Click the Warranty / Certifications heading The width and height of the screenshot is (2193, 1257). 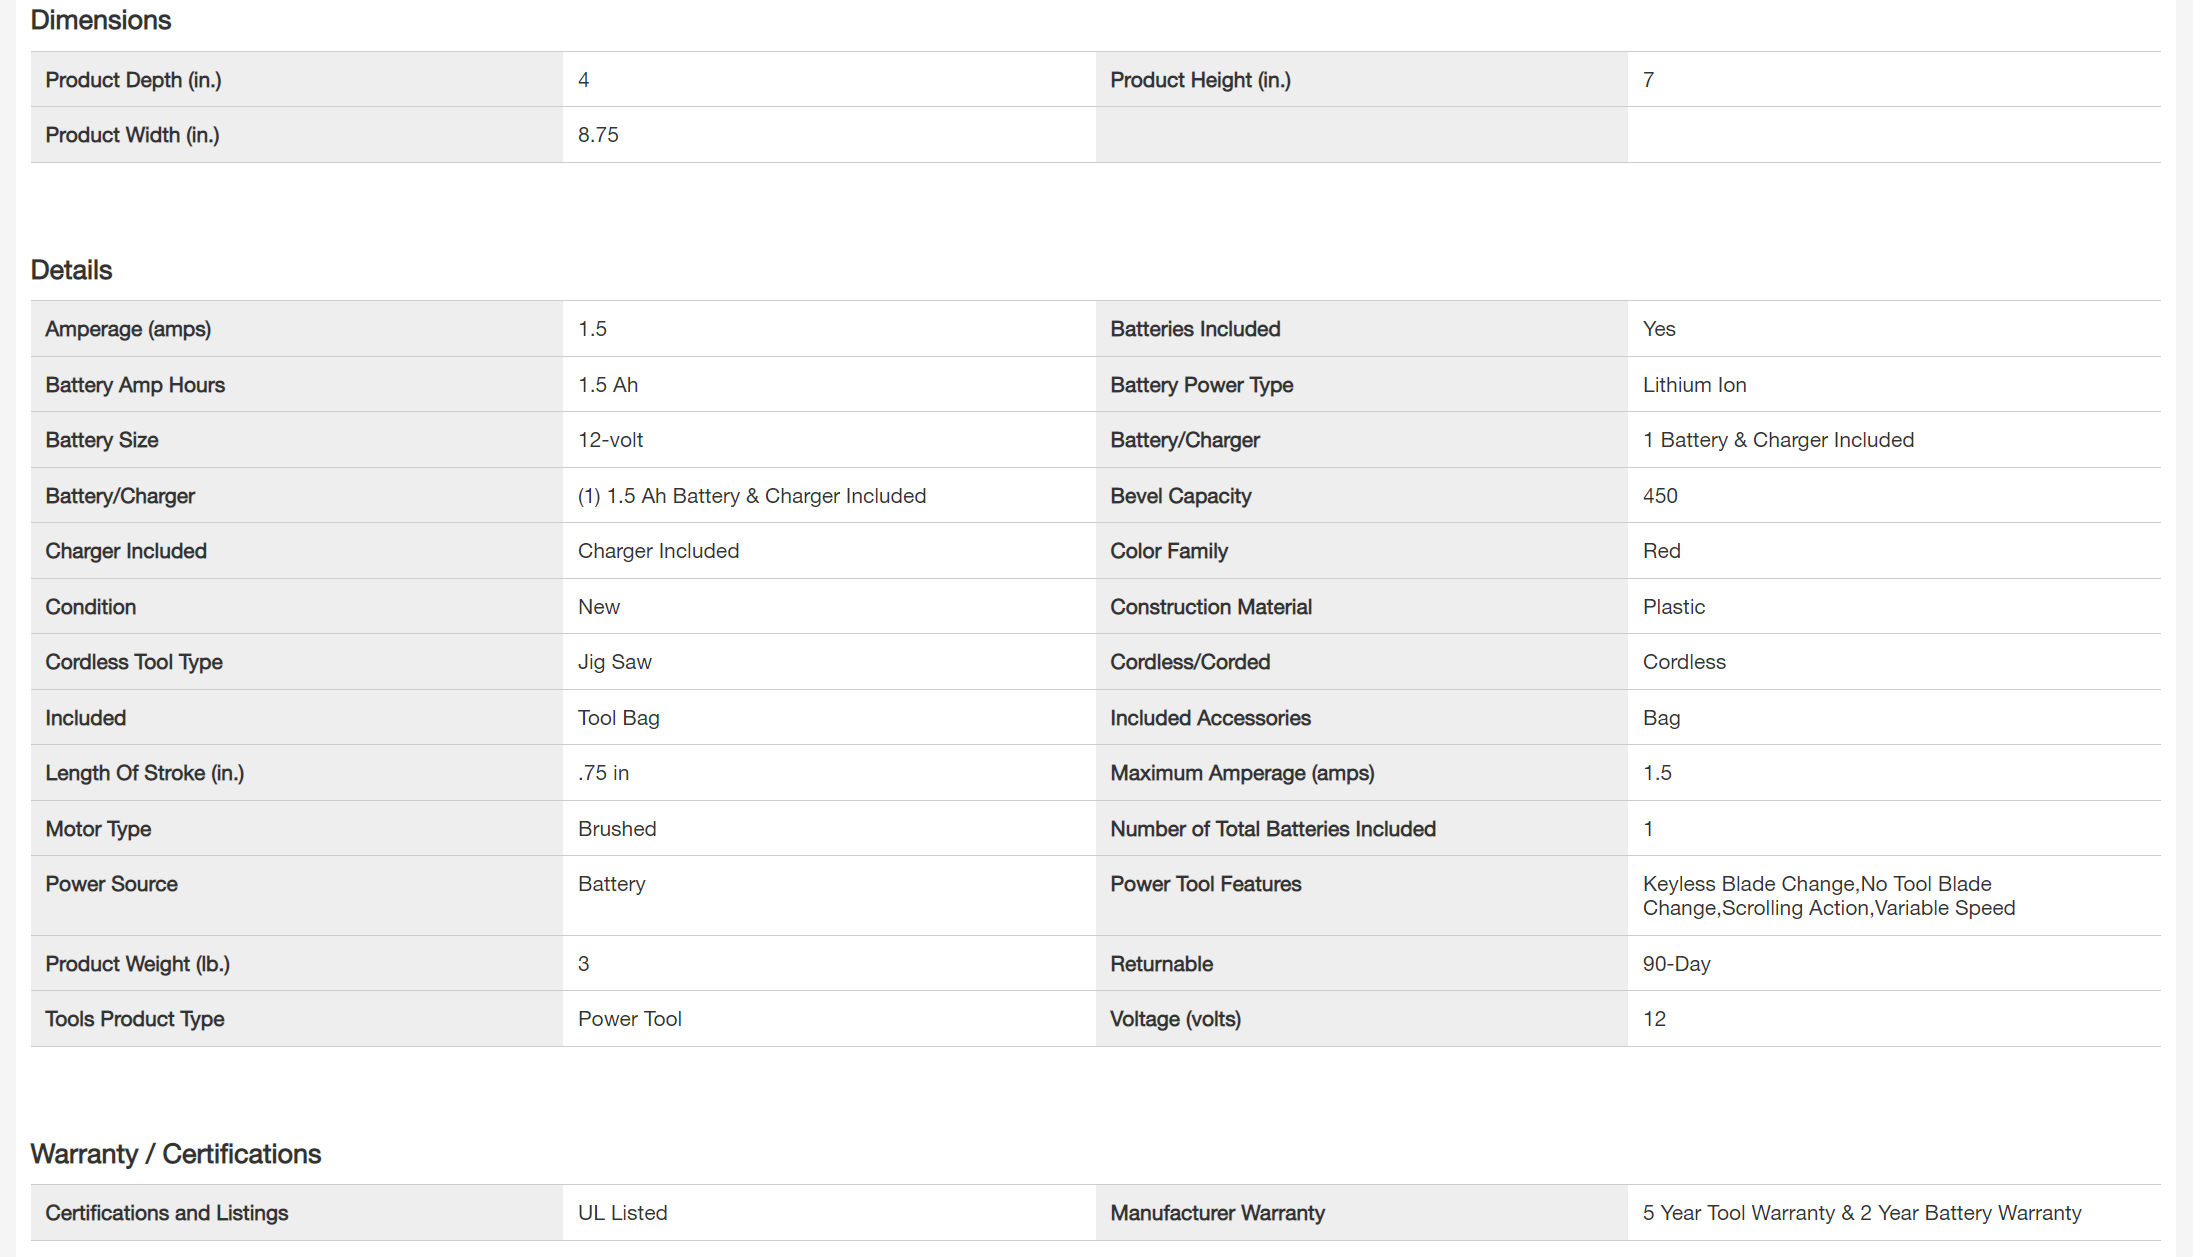pyautogui.click(x=176, y=1154)
